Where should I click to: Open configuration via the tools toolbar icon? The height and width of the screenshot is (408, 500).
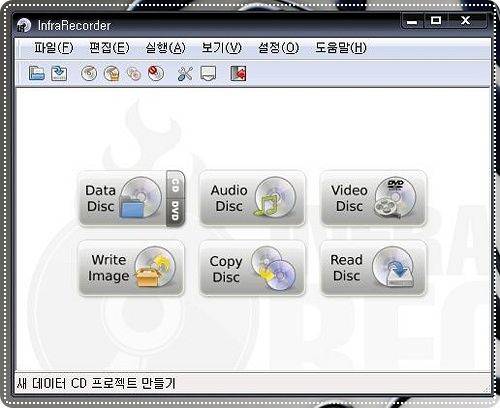(185, 74)
